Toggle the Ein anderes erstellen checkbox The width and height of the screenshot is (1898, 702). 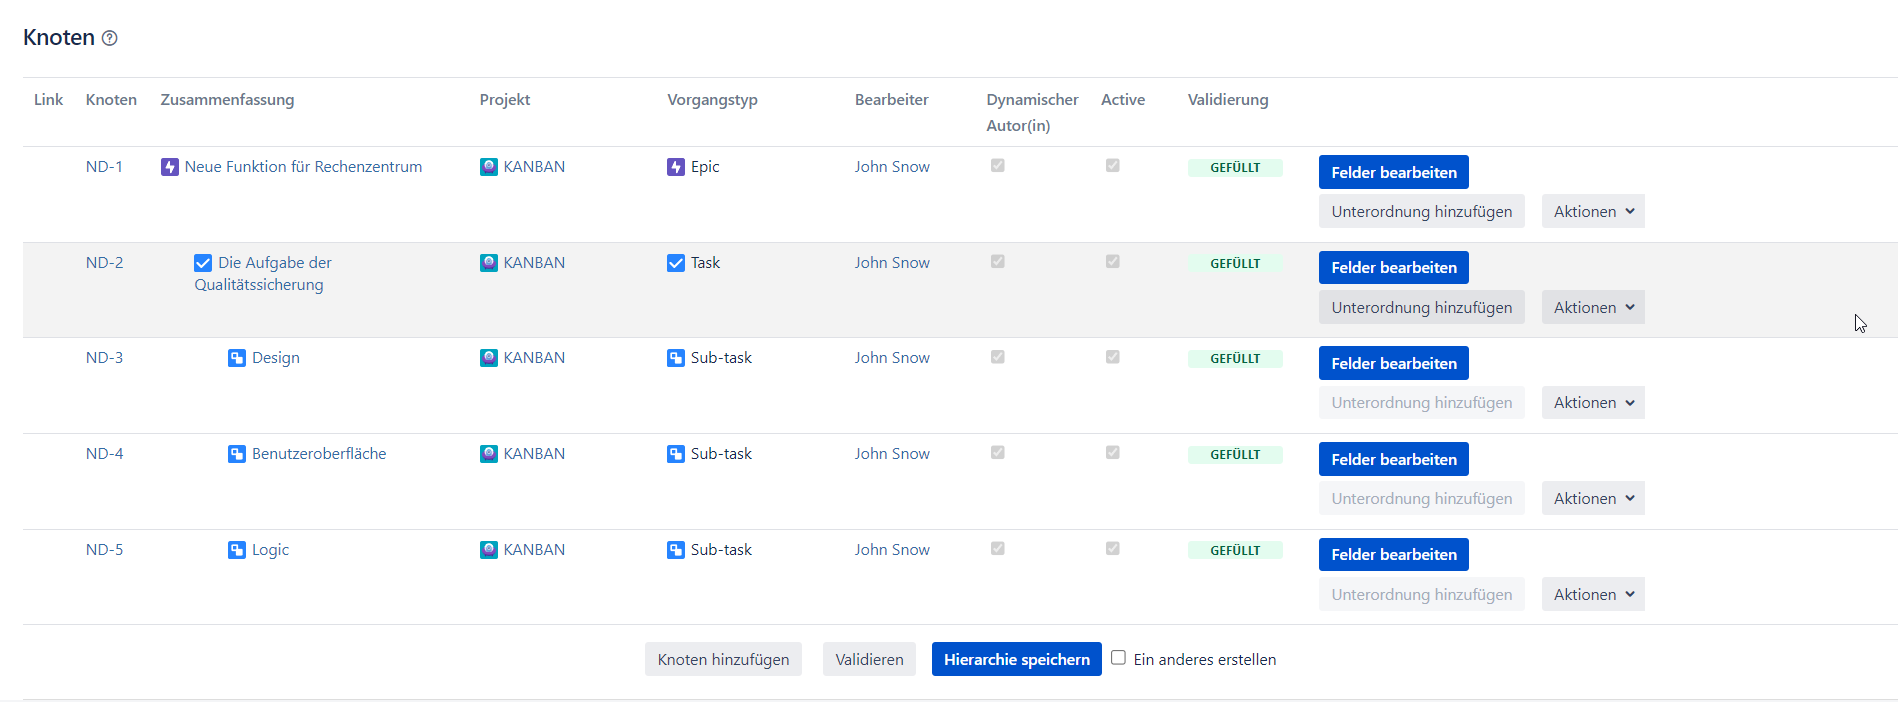coord(1118,658)
